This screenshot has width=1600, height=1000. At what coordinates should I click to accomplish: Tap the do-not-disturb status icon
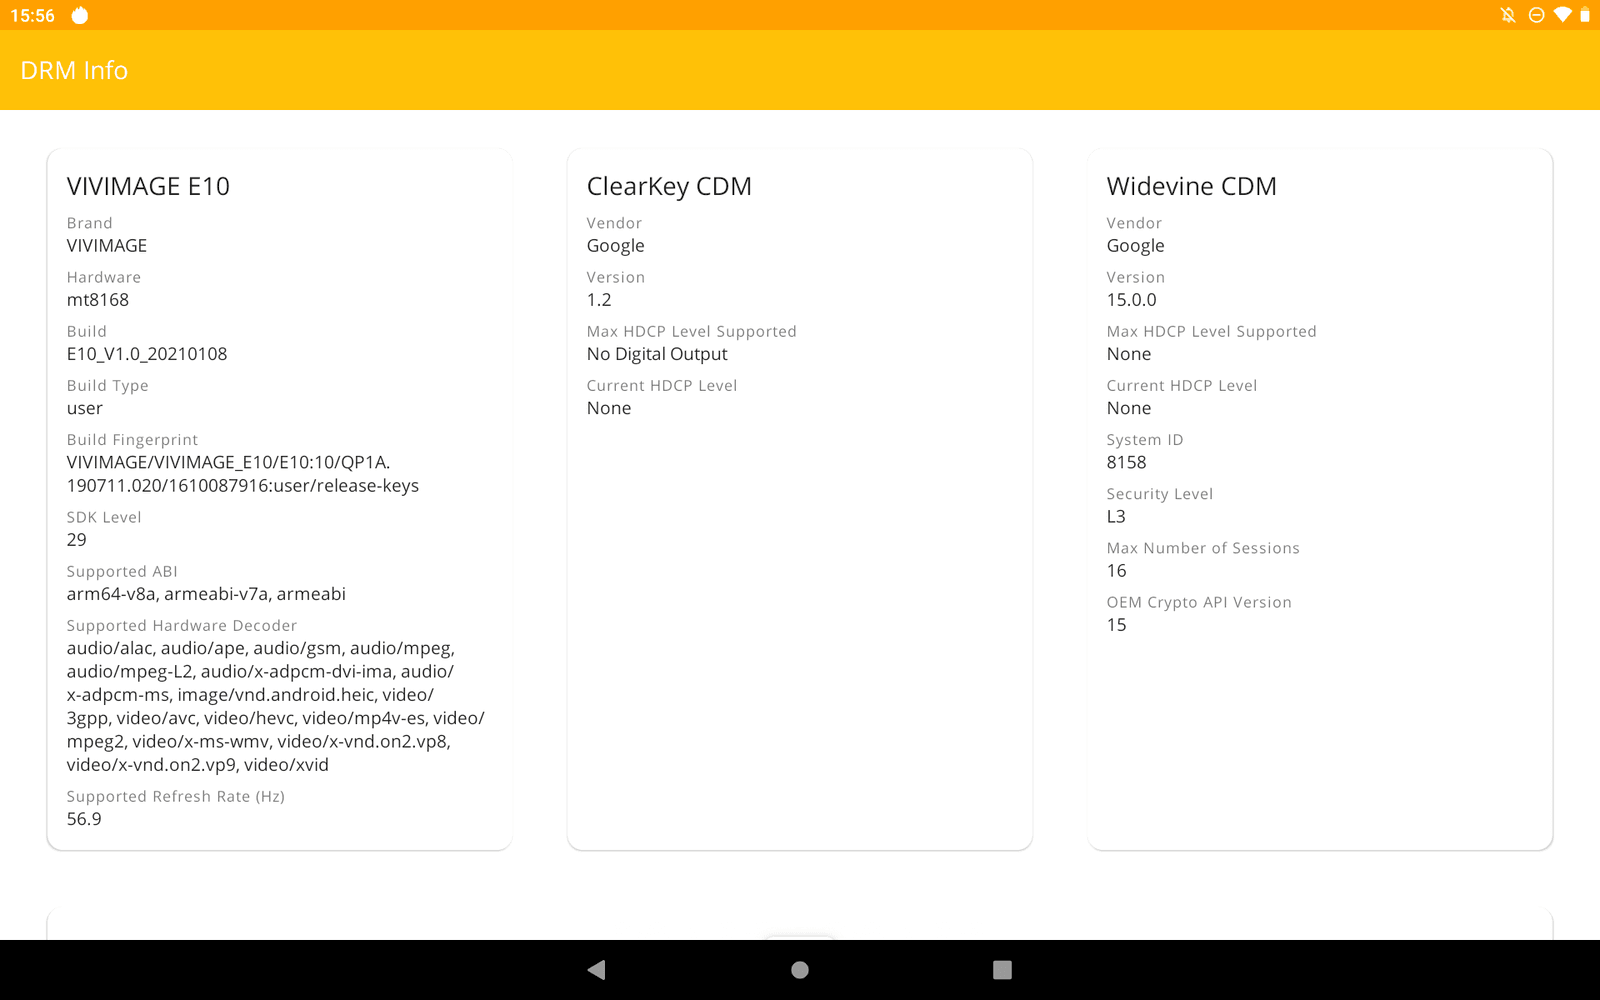point(1537,15)
